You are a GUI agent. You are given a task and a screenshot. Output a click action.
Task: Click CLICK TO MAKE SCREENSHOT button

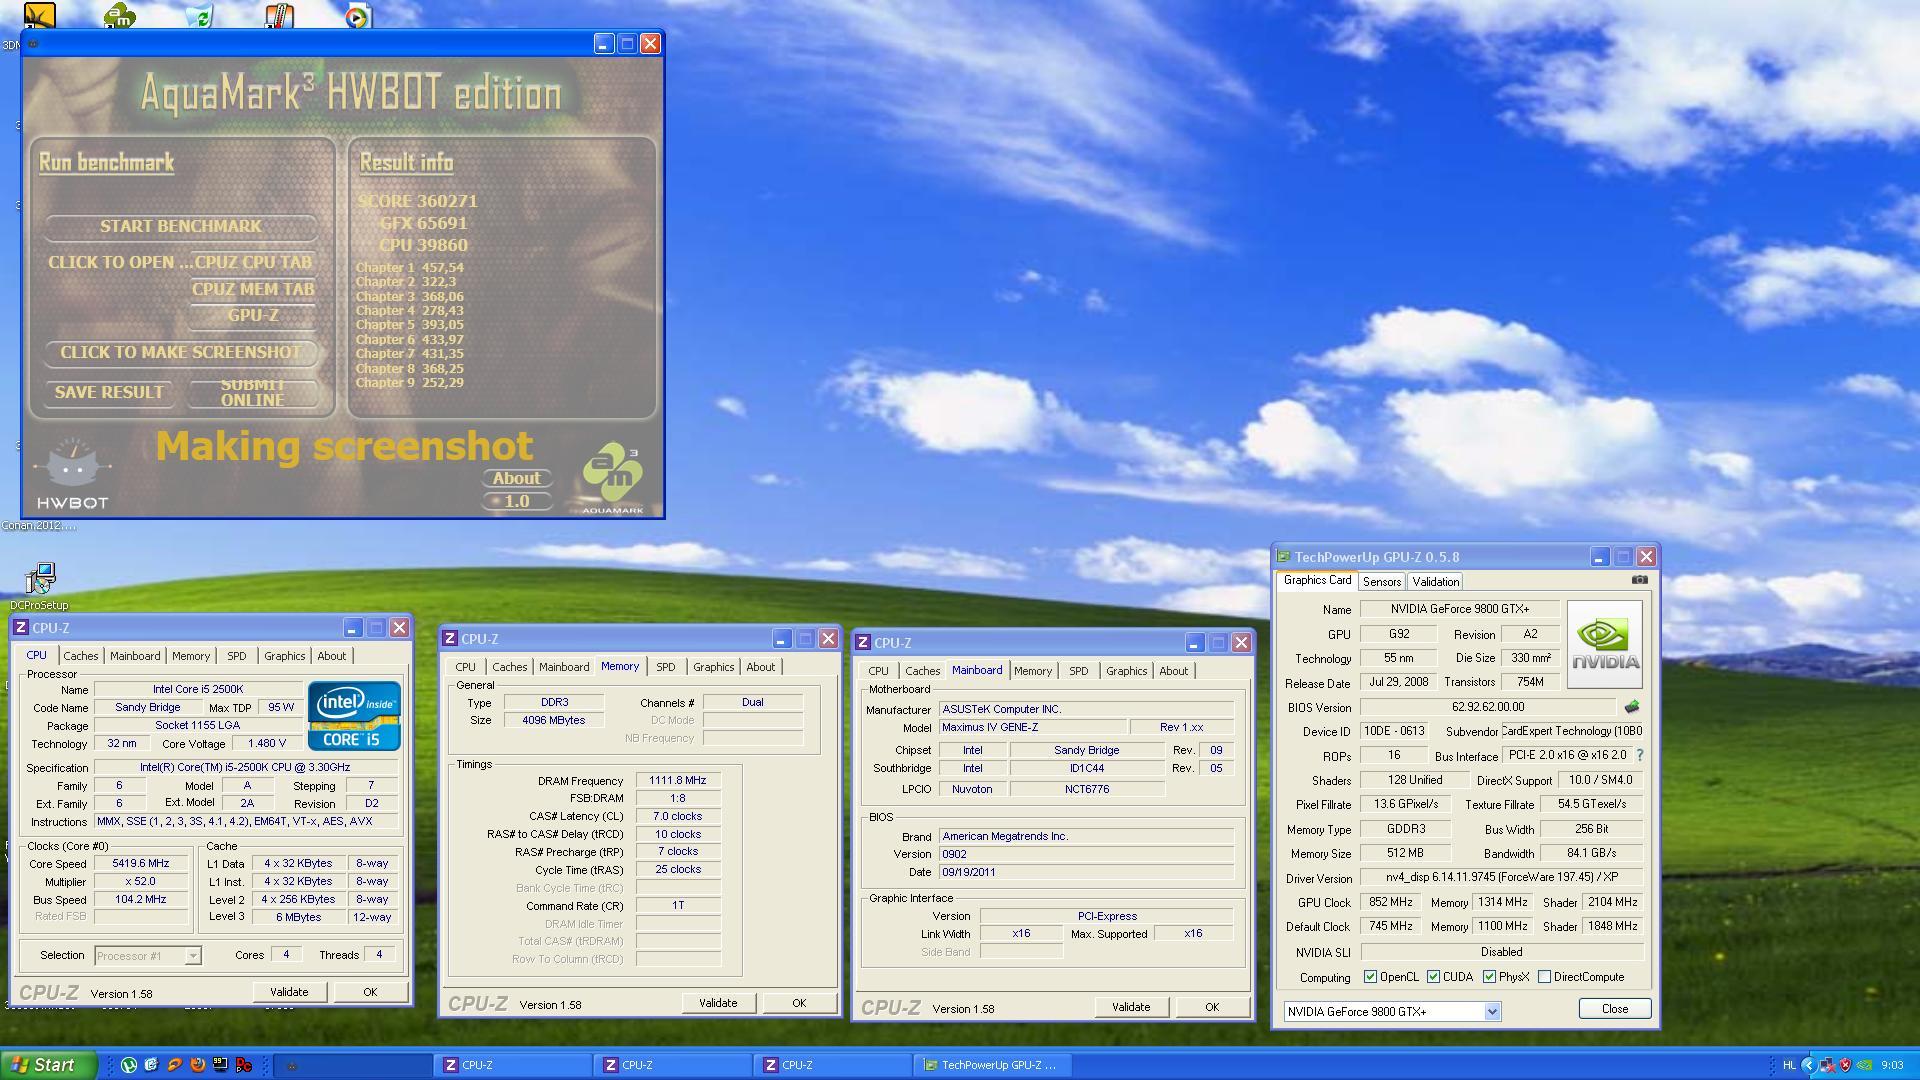coord(181,352)
